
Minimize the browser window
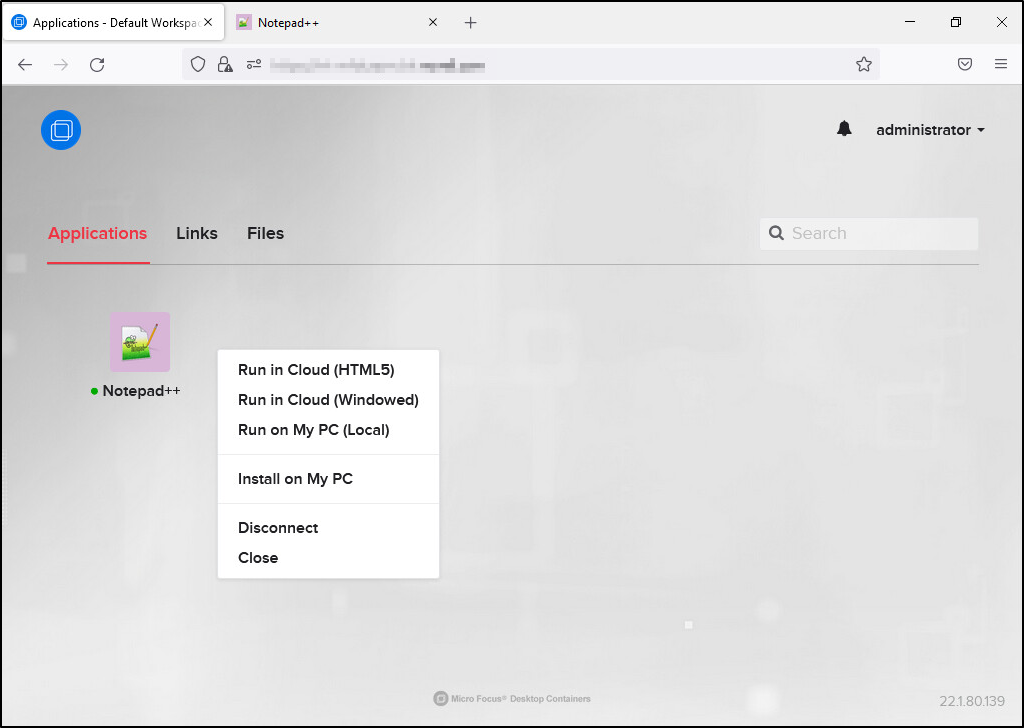pyautogui.click(x=910, y=22)
